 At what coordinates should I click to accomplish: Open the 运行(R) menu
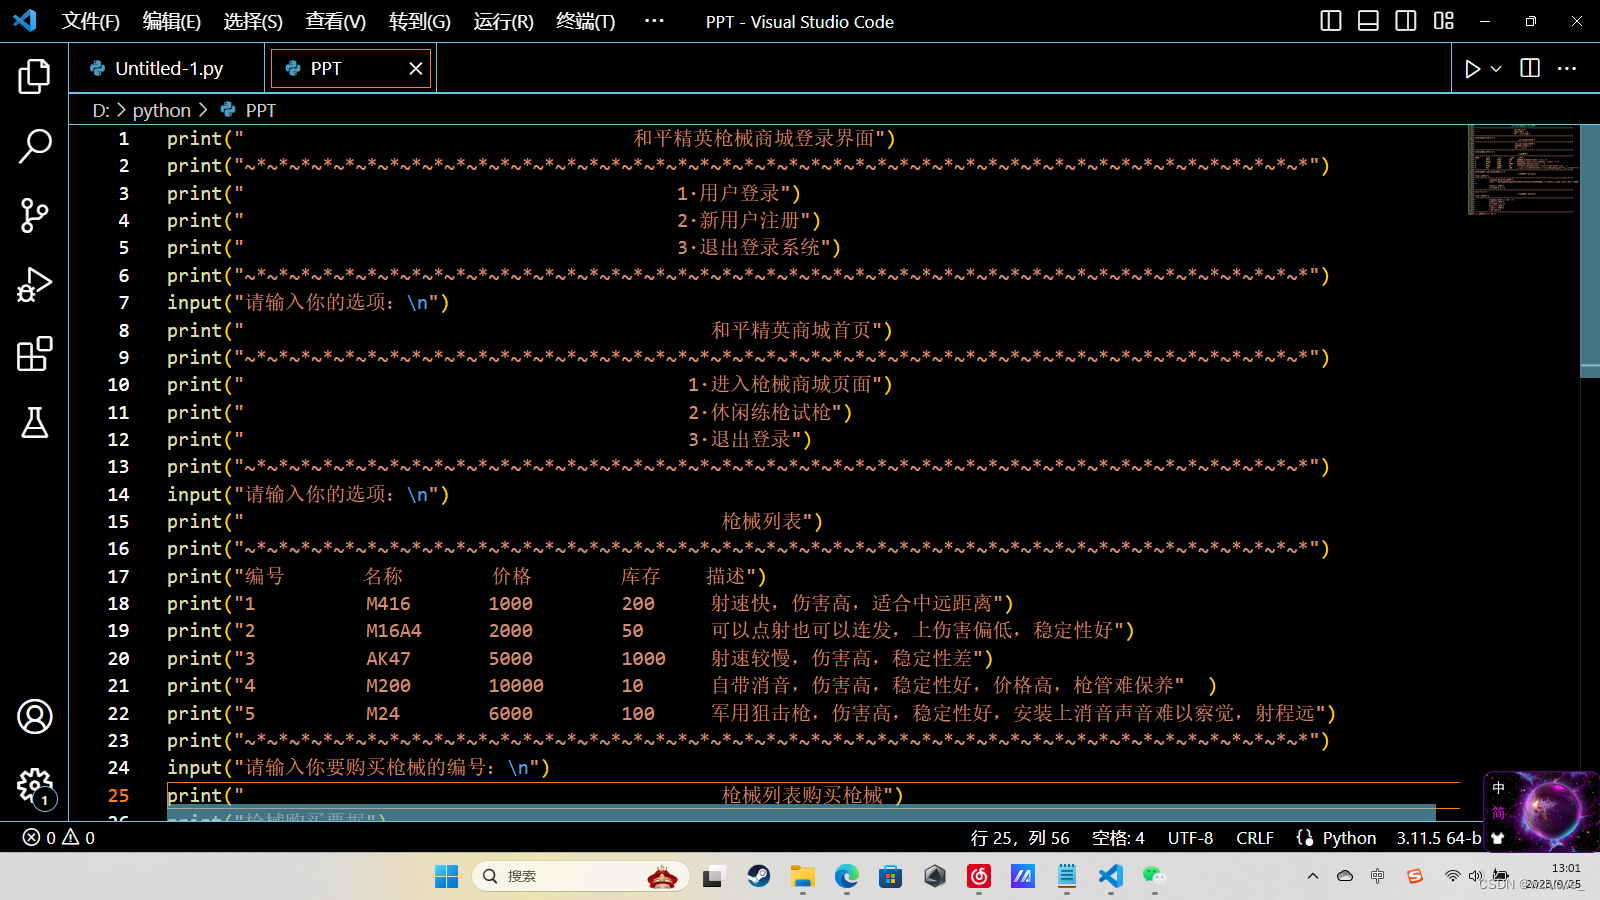[504, 21]
